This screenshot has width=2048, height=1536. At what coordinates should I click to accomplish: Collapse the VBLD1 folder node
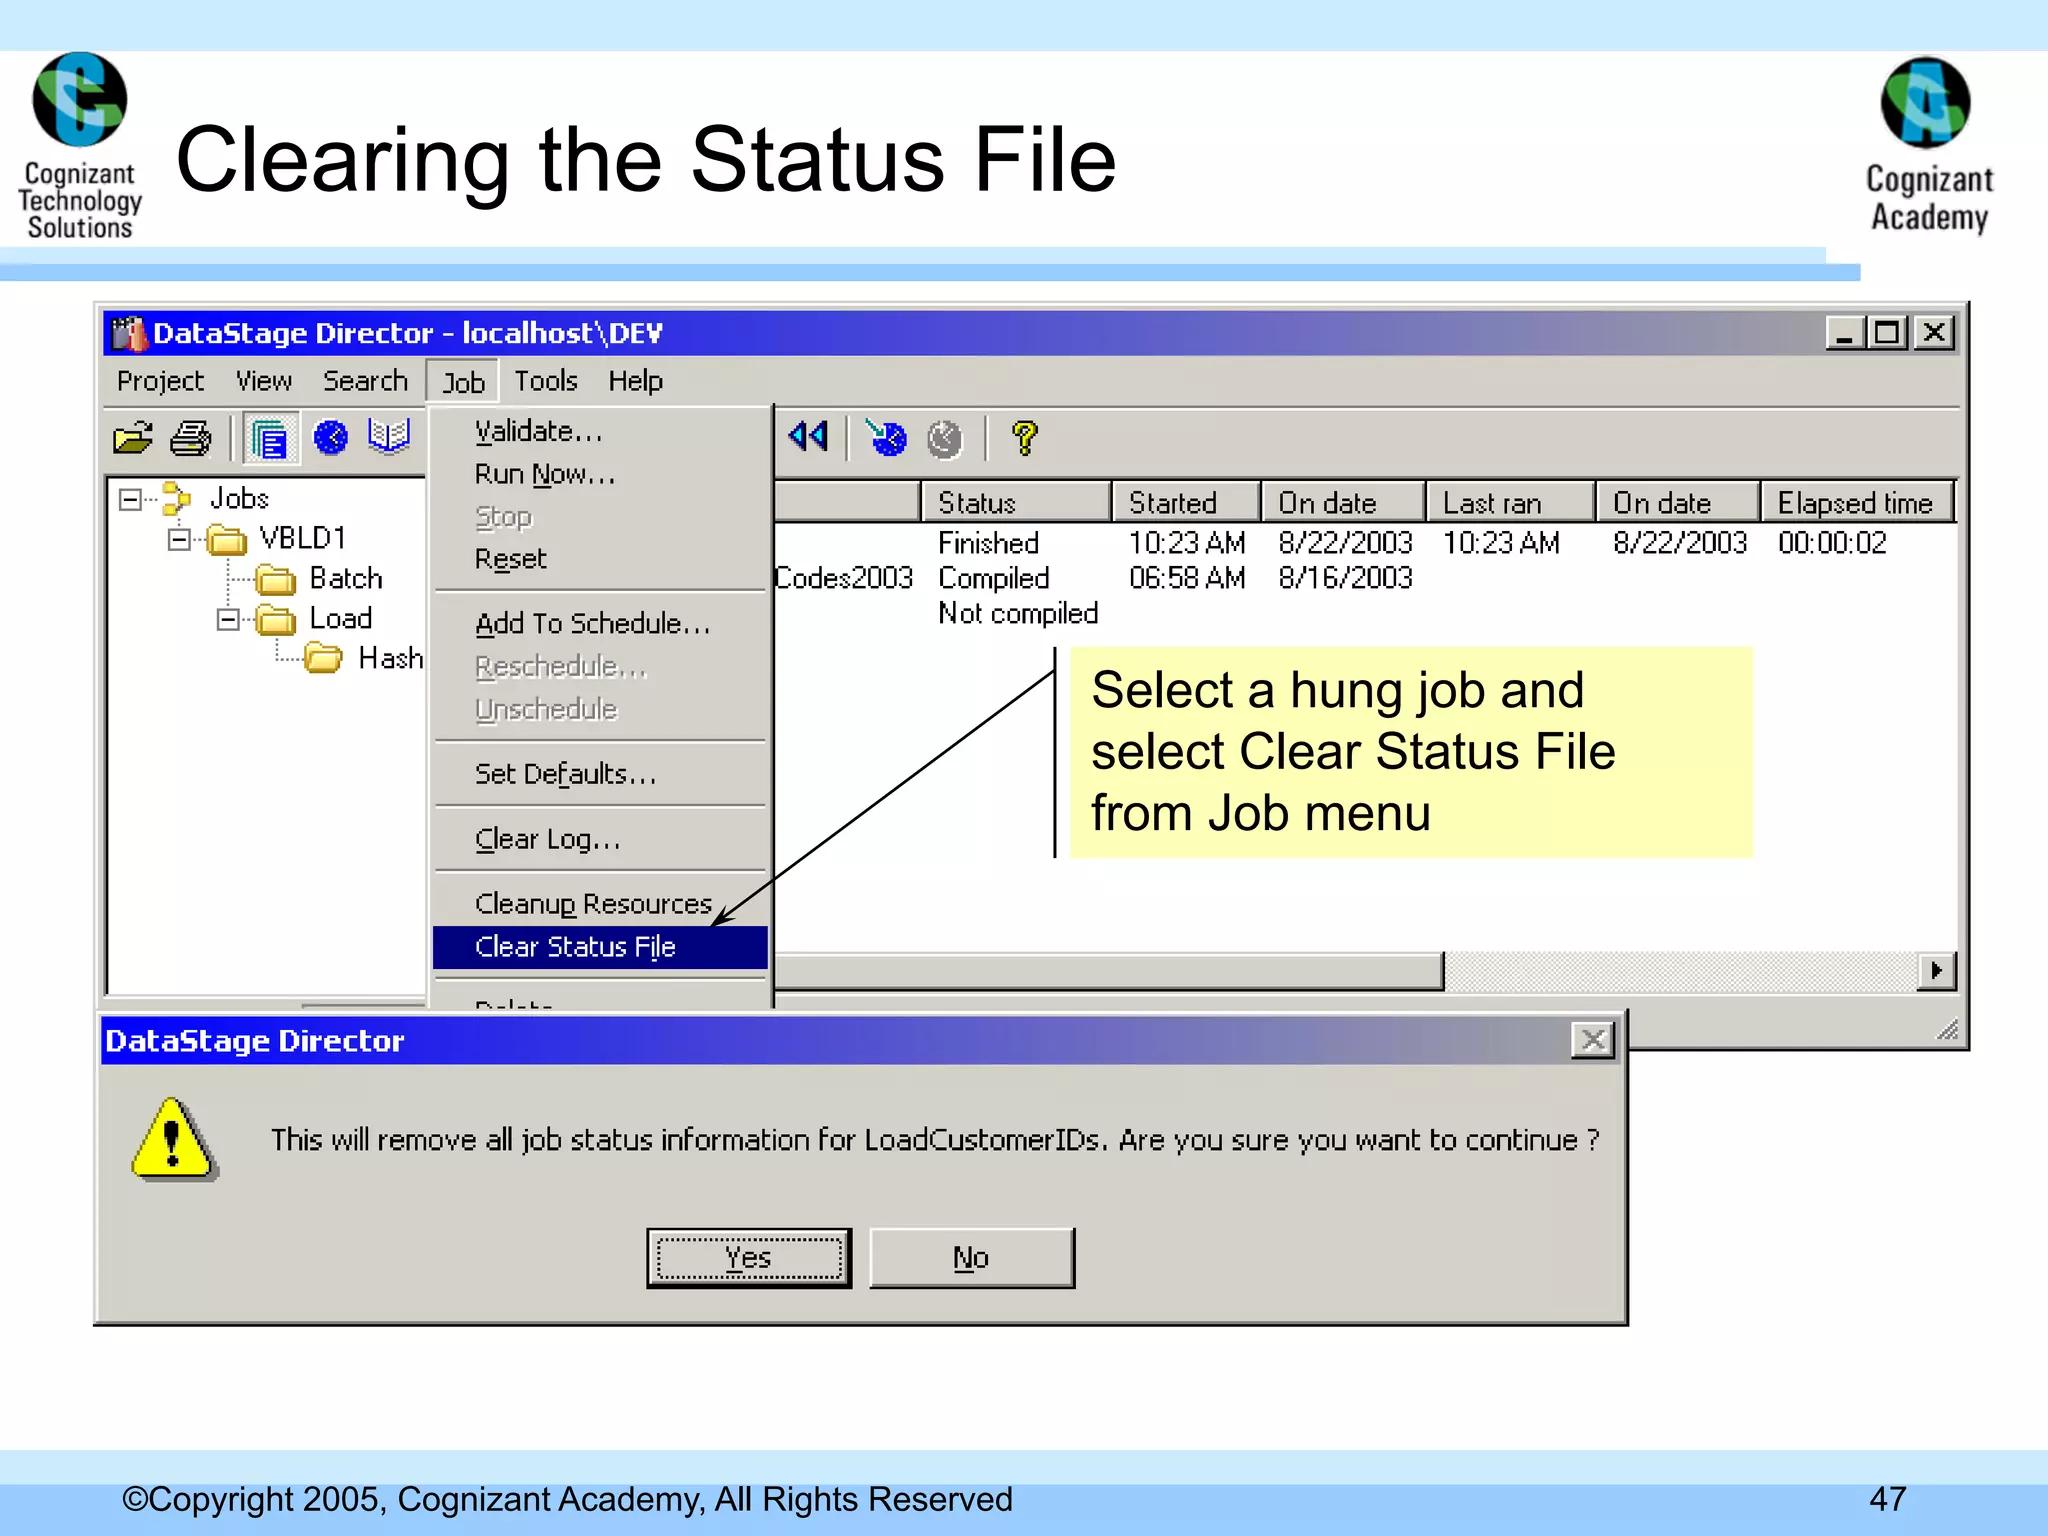click(179, 540)
